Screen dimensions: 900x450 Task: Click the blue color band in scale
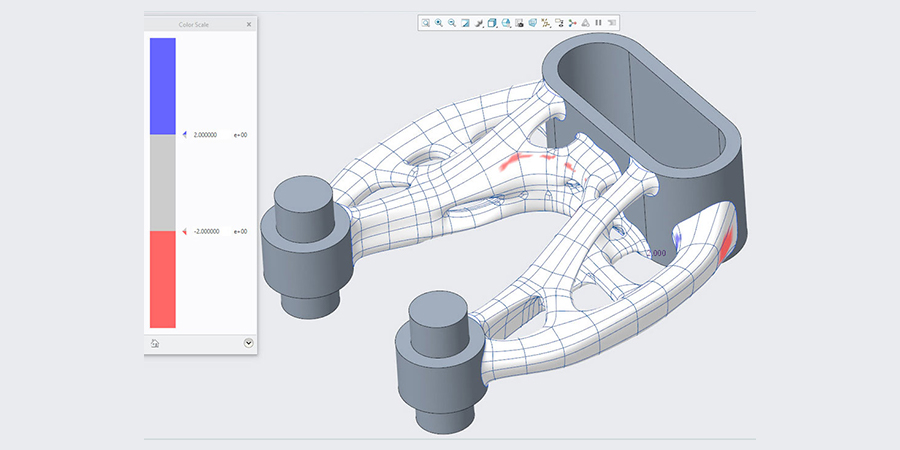click(162, 86)
